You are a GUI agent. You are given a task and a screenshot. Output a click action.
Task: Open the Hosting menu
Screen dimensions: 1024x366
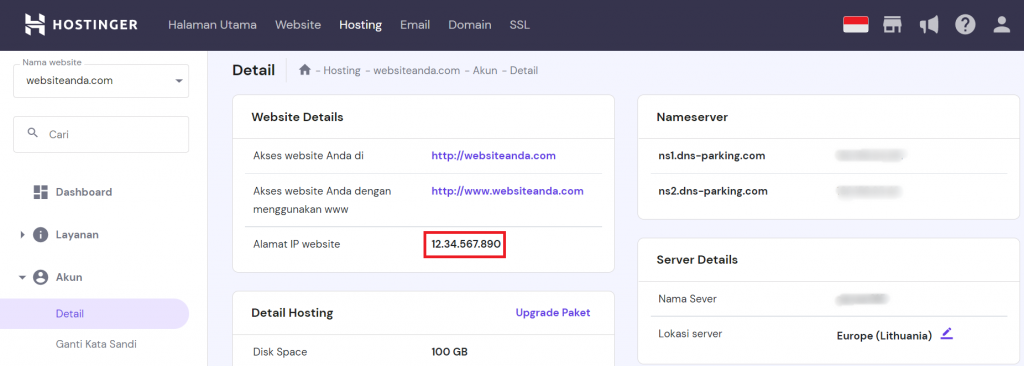tap(360, 25)
